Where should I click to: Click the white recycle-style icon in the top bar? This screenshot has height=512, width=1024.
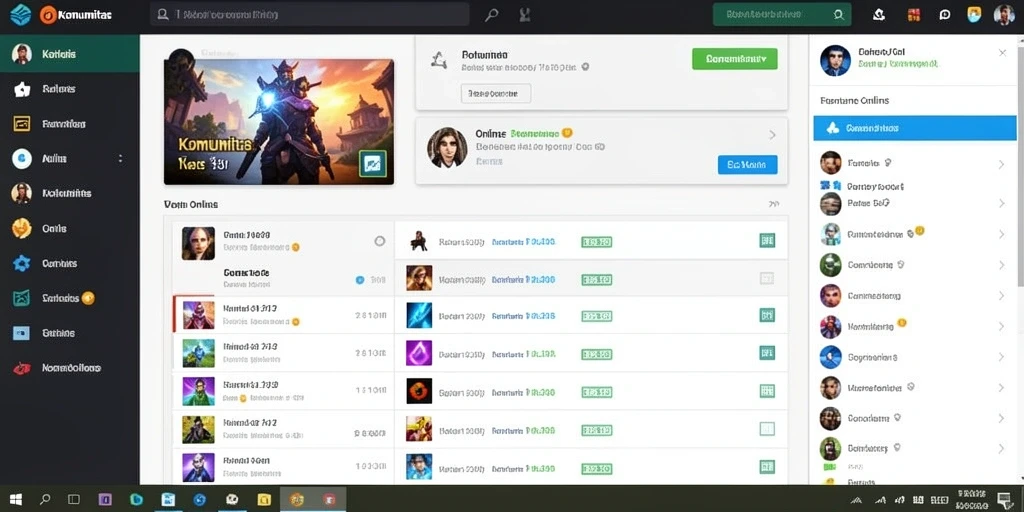point(878,14)
